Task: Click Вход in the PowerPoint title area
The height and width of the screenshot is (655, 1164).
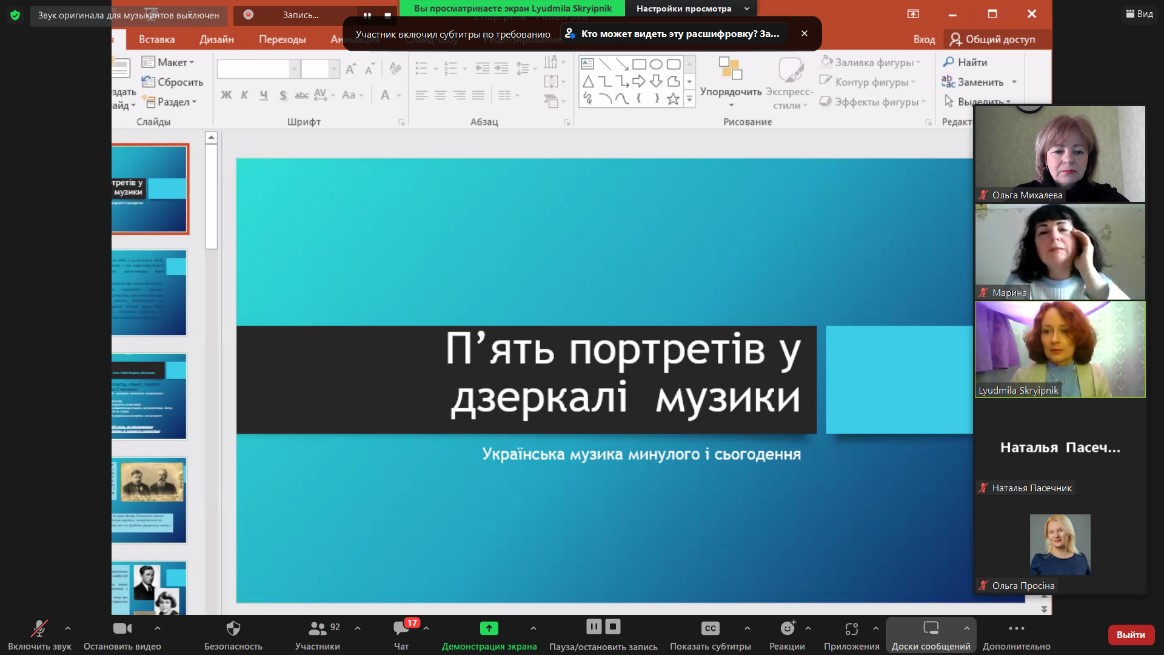Action: point(924,39)
